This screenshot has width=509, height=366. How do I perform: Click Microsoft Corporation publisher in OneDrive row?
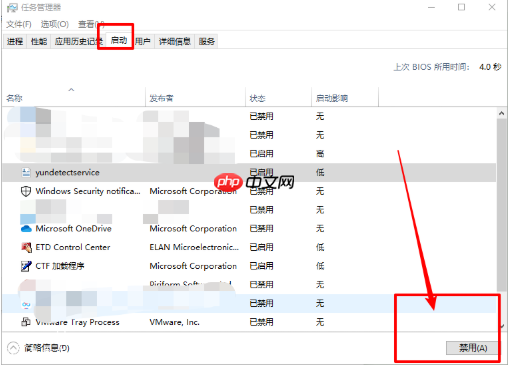coord(193,229)
